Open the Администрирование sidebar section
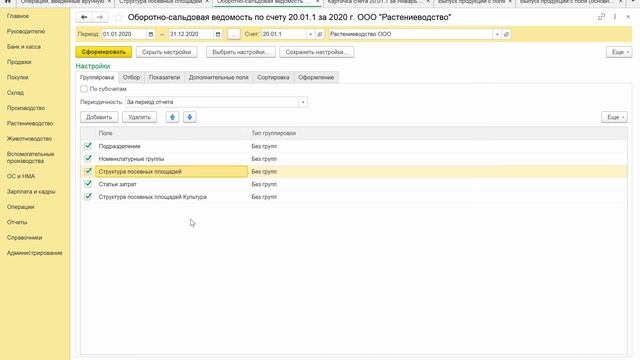 [x=35, y=253]
